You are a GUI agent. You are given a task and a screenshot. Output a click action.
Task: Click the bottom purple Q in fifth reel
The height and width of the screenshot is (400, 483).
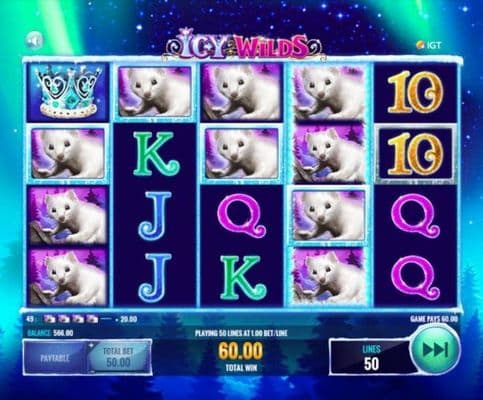point(415,278)
